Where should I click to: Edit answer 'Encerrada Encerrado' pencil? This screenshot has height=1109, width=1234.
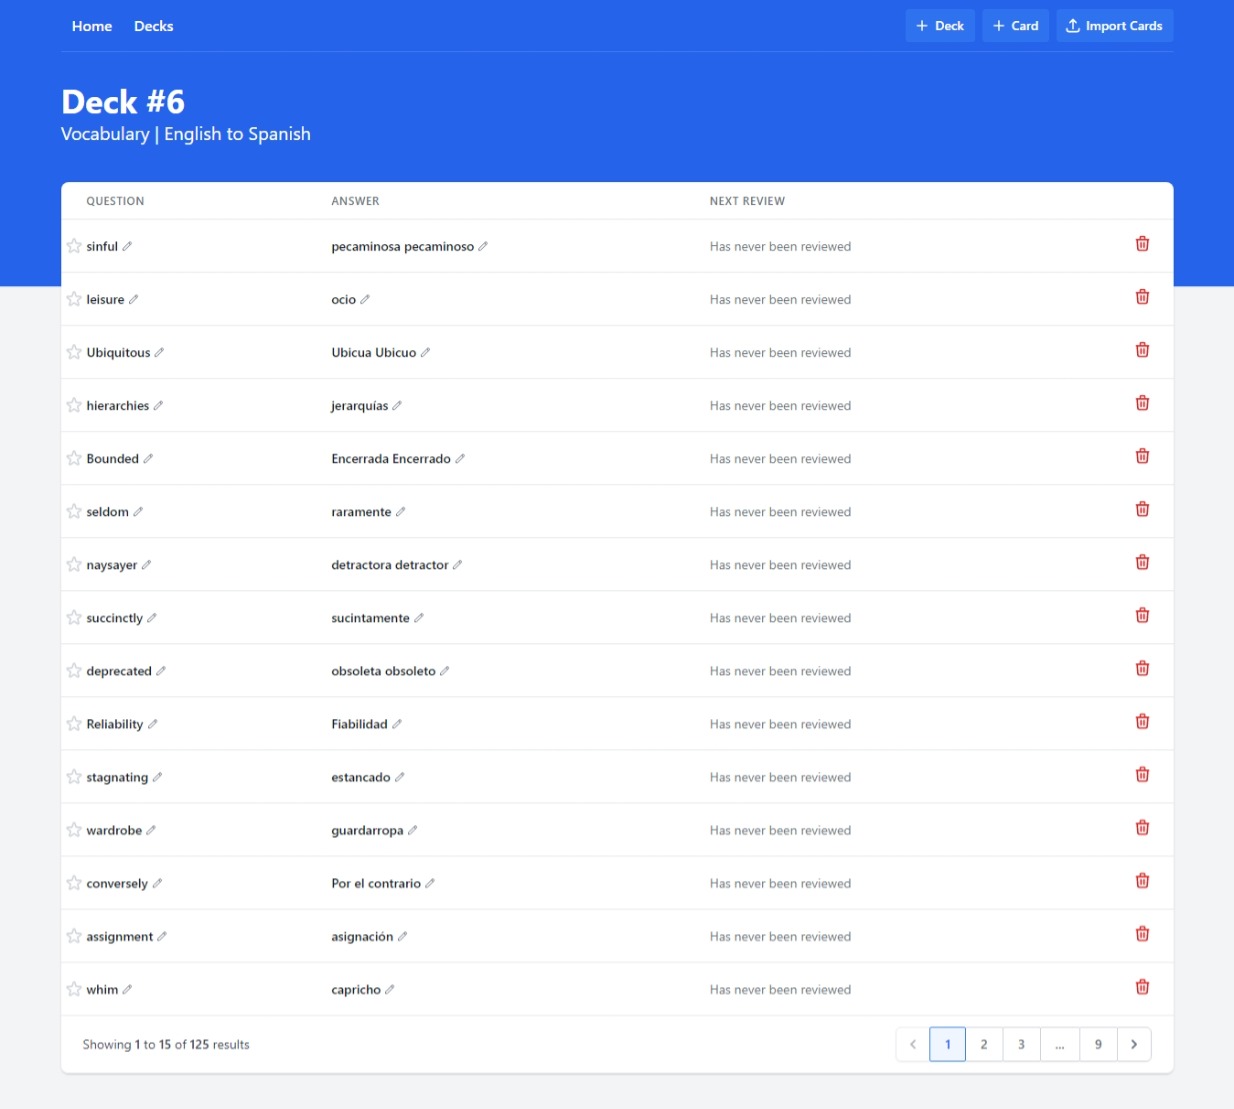tap(460, 458)
